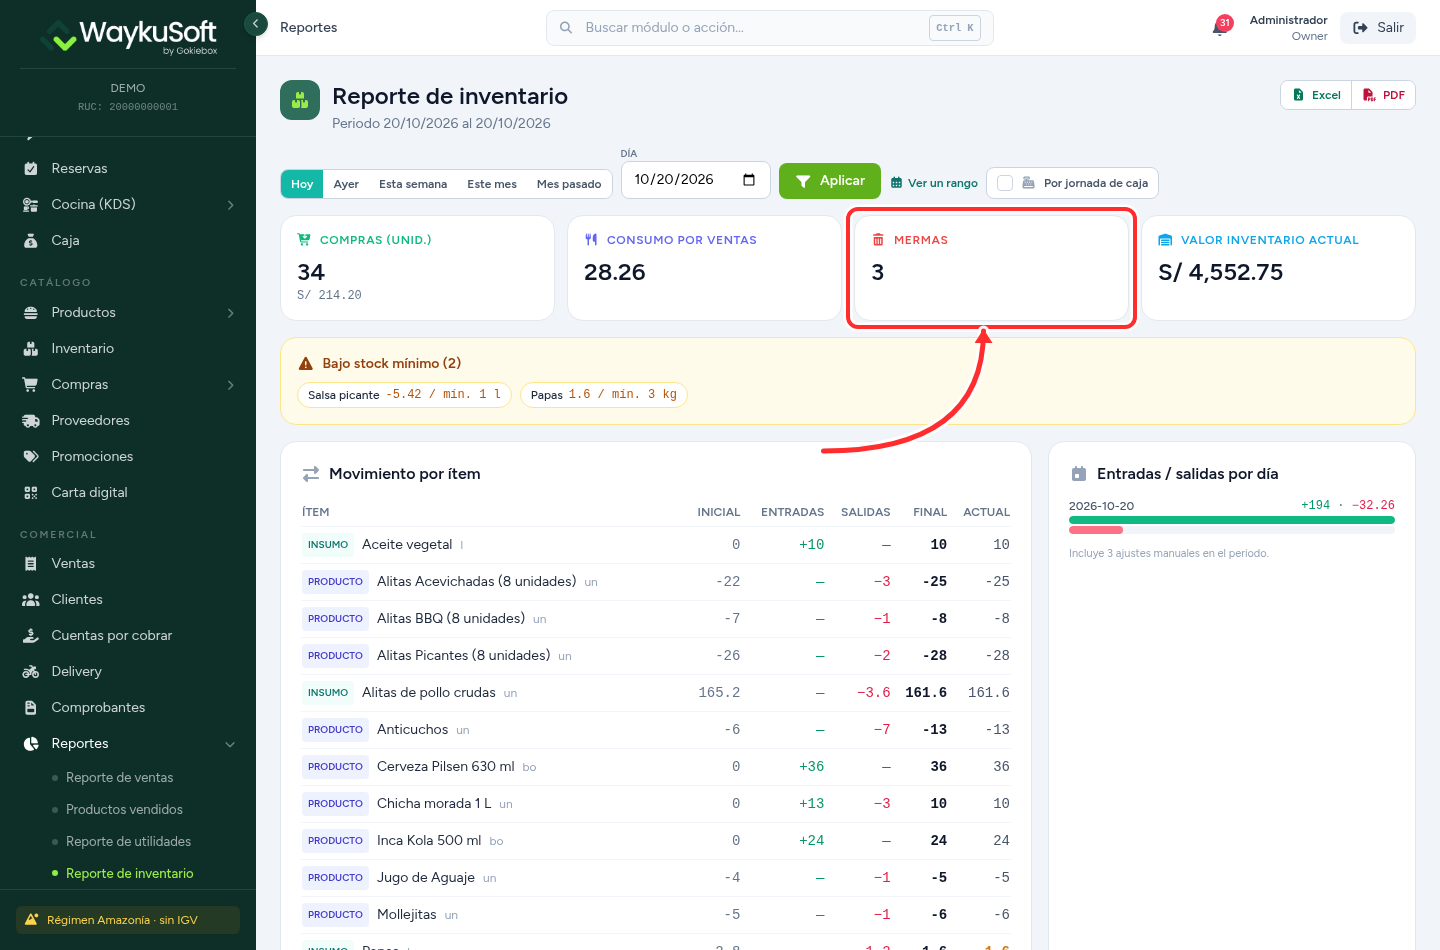Click the search magnifier icon
Screen dimensions: 1440x950
click(x=566, y=28)
